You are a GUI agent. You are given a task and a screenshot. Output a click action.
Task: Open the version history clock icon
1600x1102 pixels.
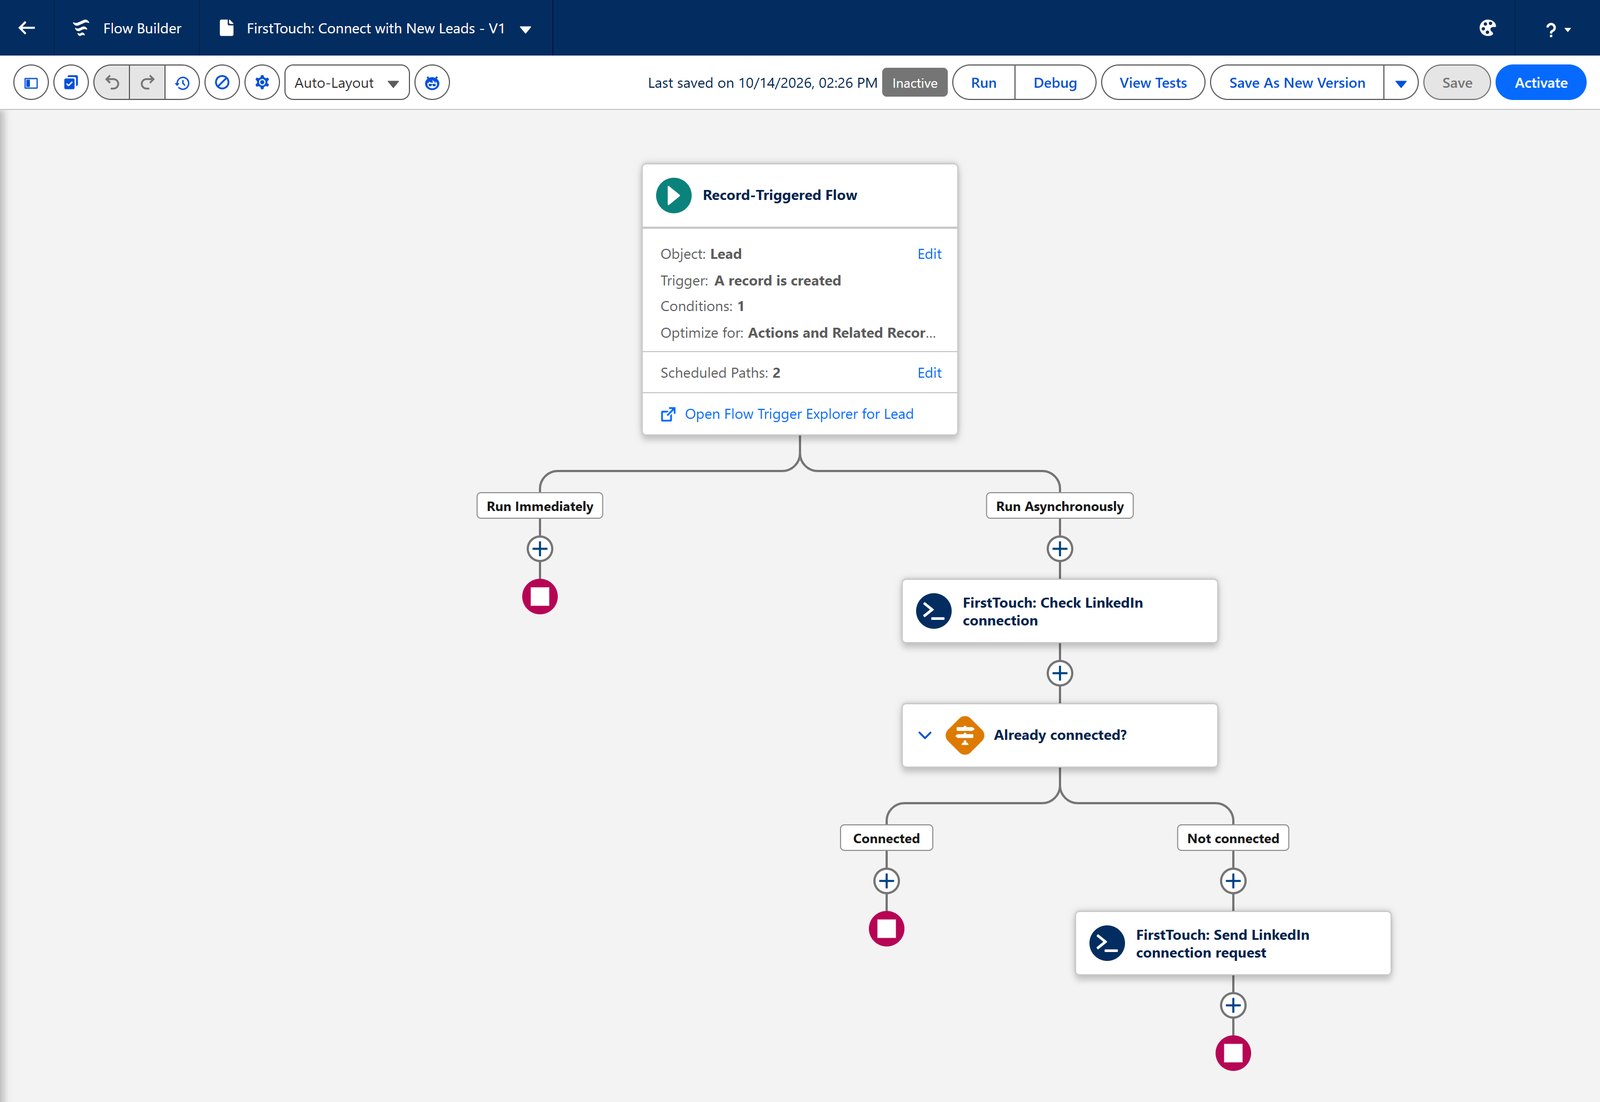point(182,83)
